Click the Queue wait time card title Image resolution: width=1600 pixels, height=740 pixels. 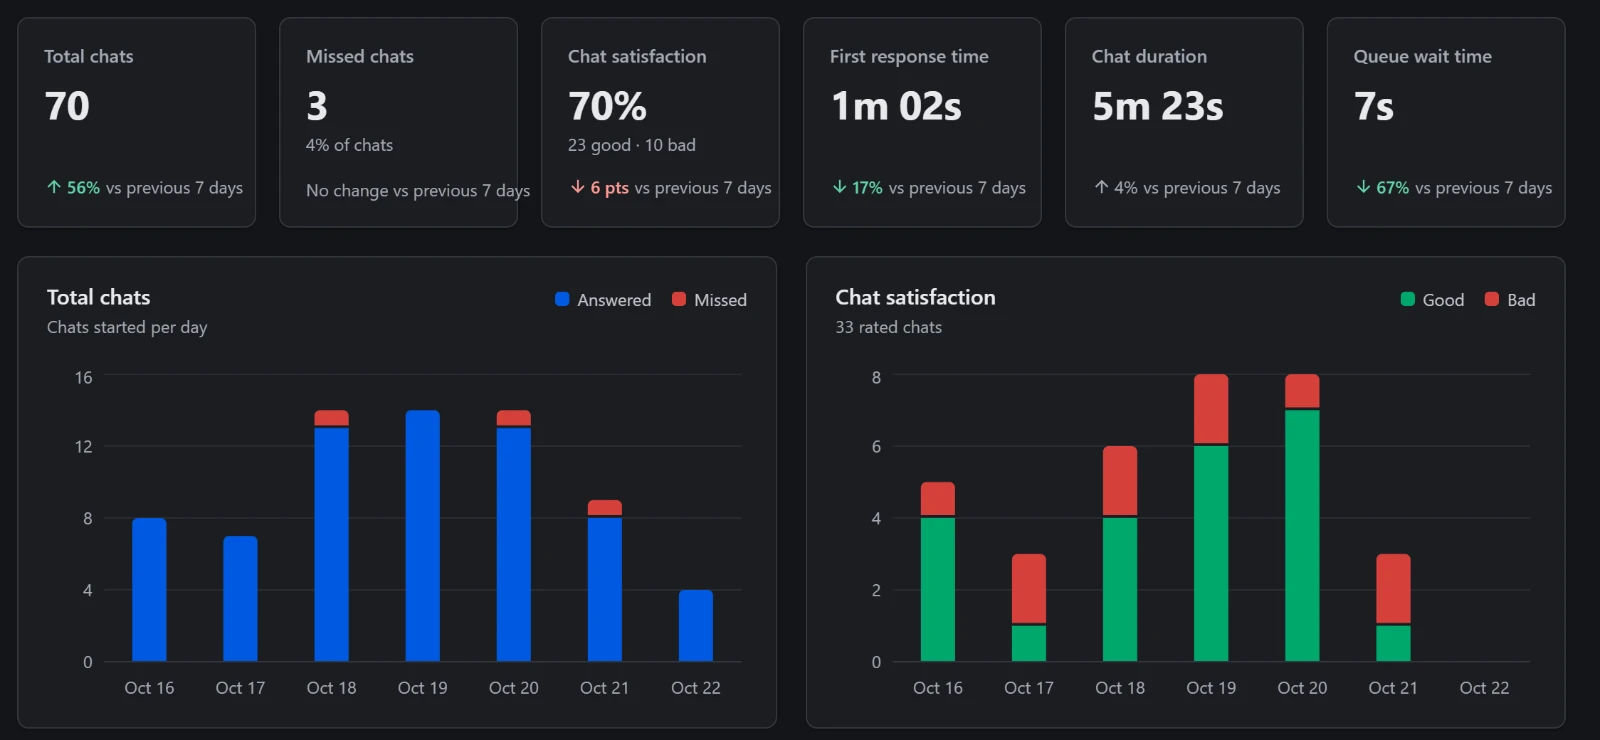[x=1422, y=57]
